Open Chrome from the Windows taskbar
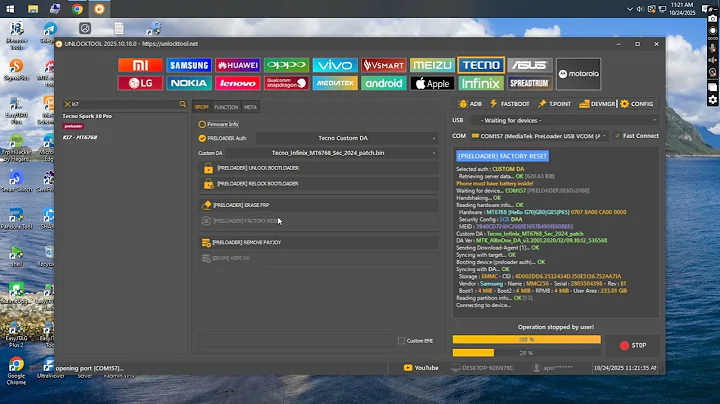 (x=77, y=9)
